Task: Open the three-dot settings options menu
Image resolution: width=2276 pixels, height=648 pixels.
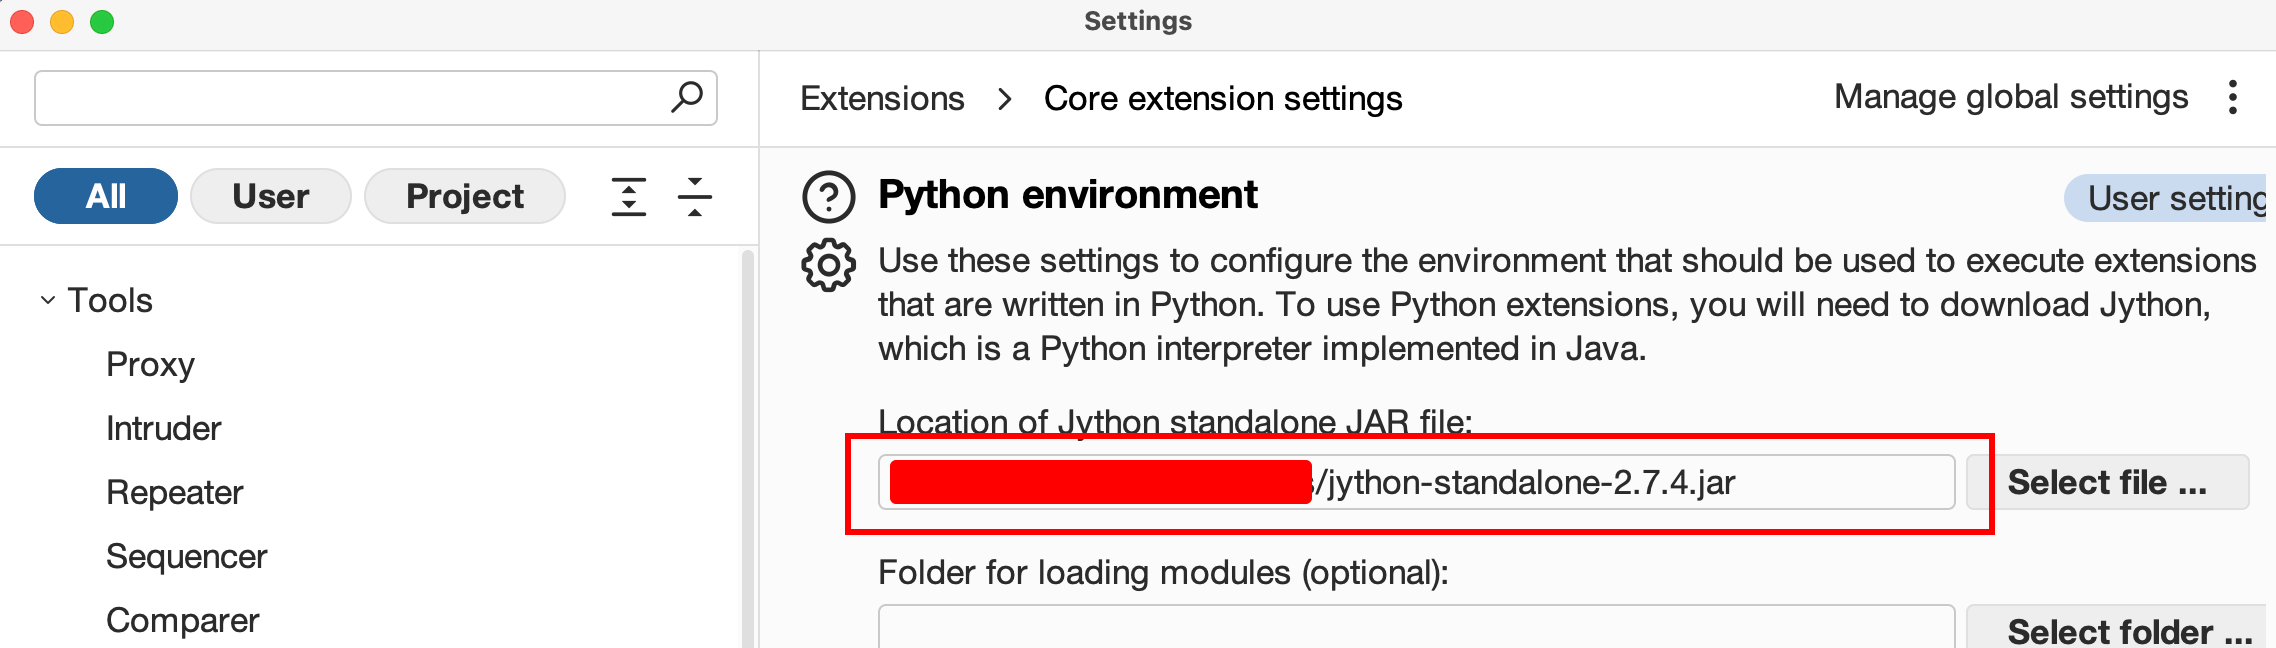Action: pyautogui.click(x=2232, y=97)
